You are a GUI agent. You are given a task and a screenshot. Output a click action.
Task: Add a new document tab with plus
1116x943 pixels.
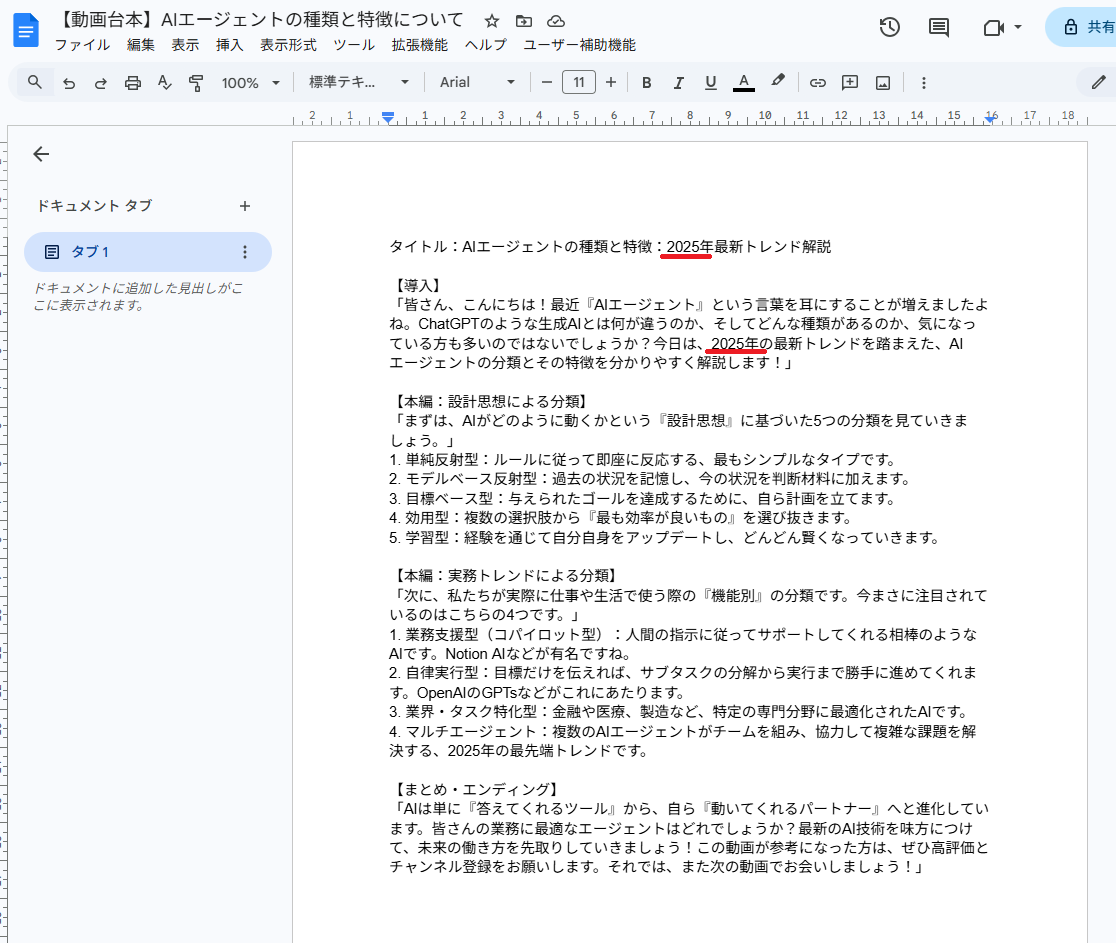pyautogui.click(x=245, y=206)
